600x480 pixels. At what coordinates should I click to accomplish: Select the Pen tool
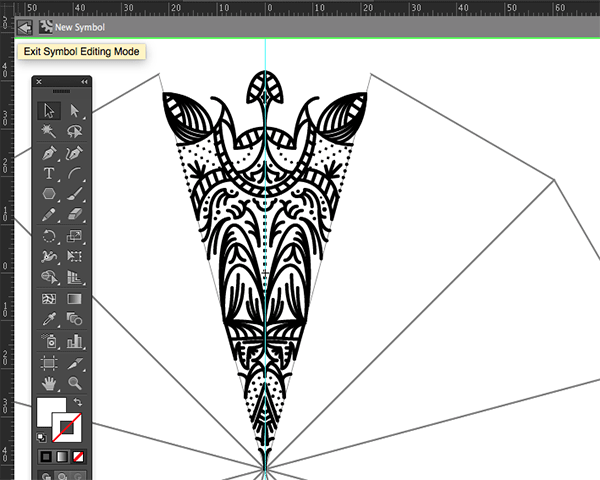click(48, 154)
